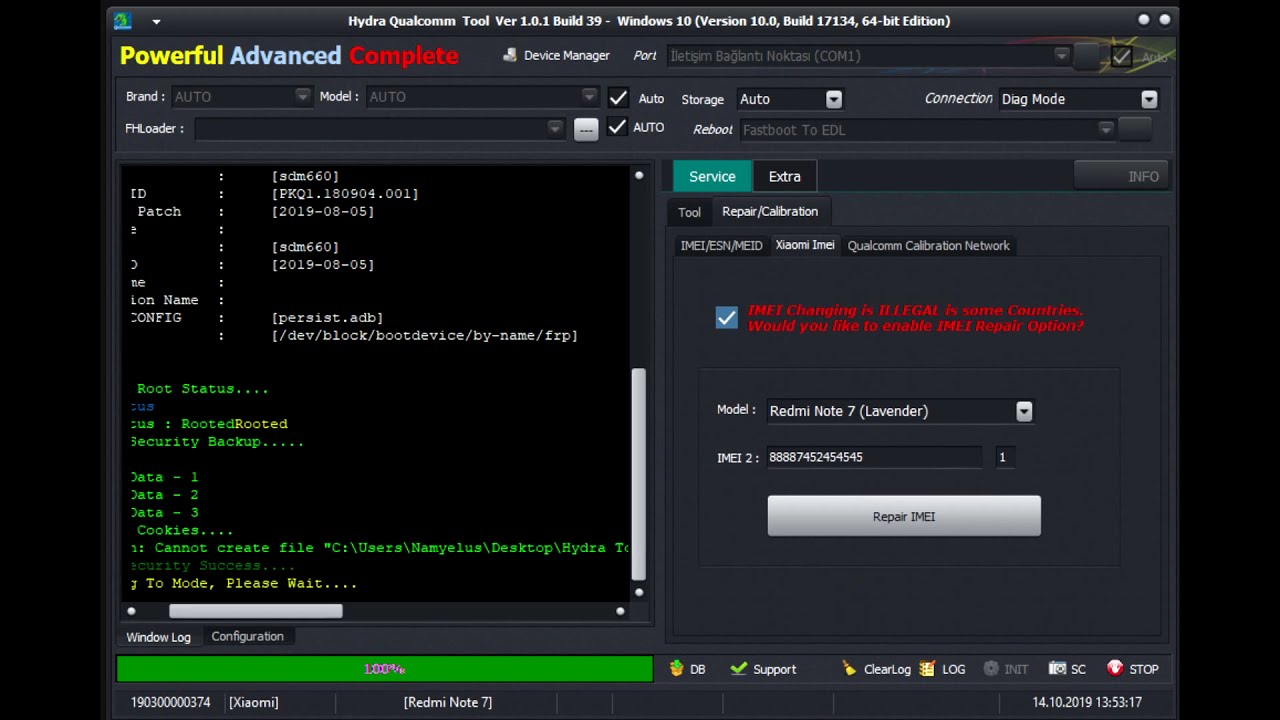Image resolution: width=1280 pixels, height=720 pixels.
Task: Open the IMEI/ESN/MEID tab
Action: click(721, 245)
